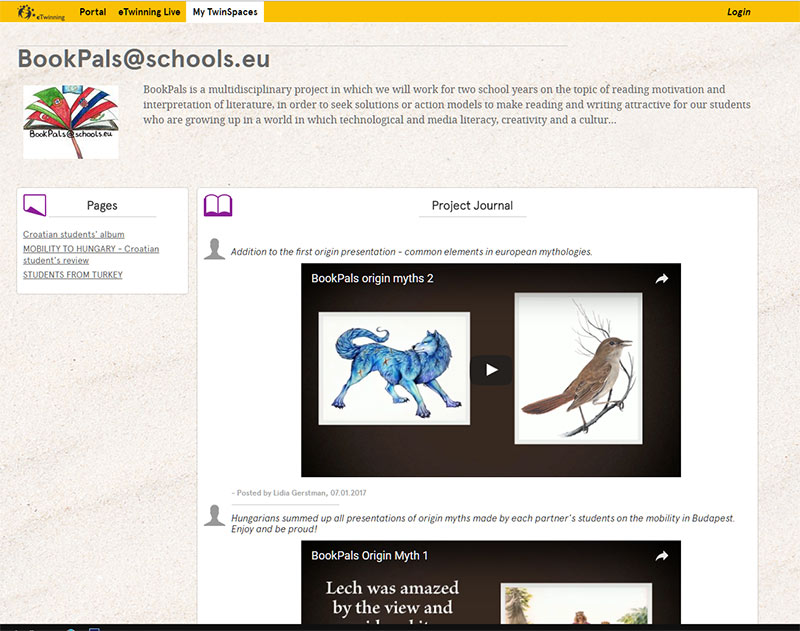Open the Portal menu item
The height and width of the screenshot is (631, 800).
[x=92, y=12]
